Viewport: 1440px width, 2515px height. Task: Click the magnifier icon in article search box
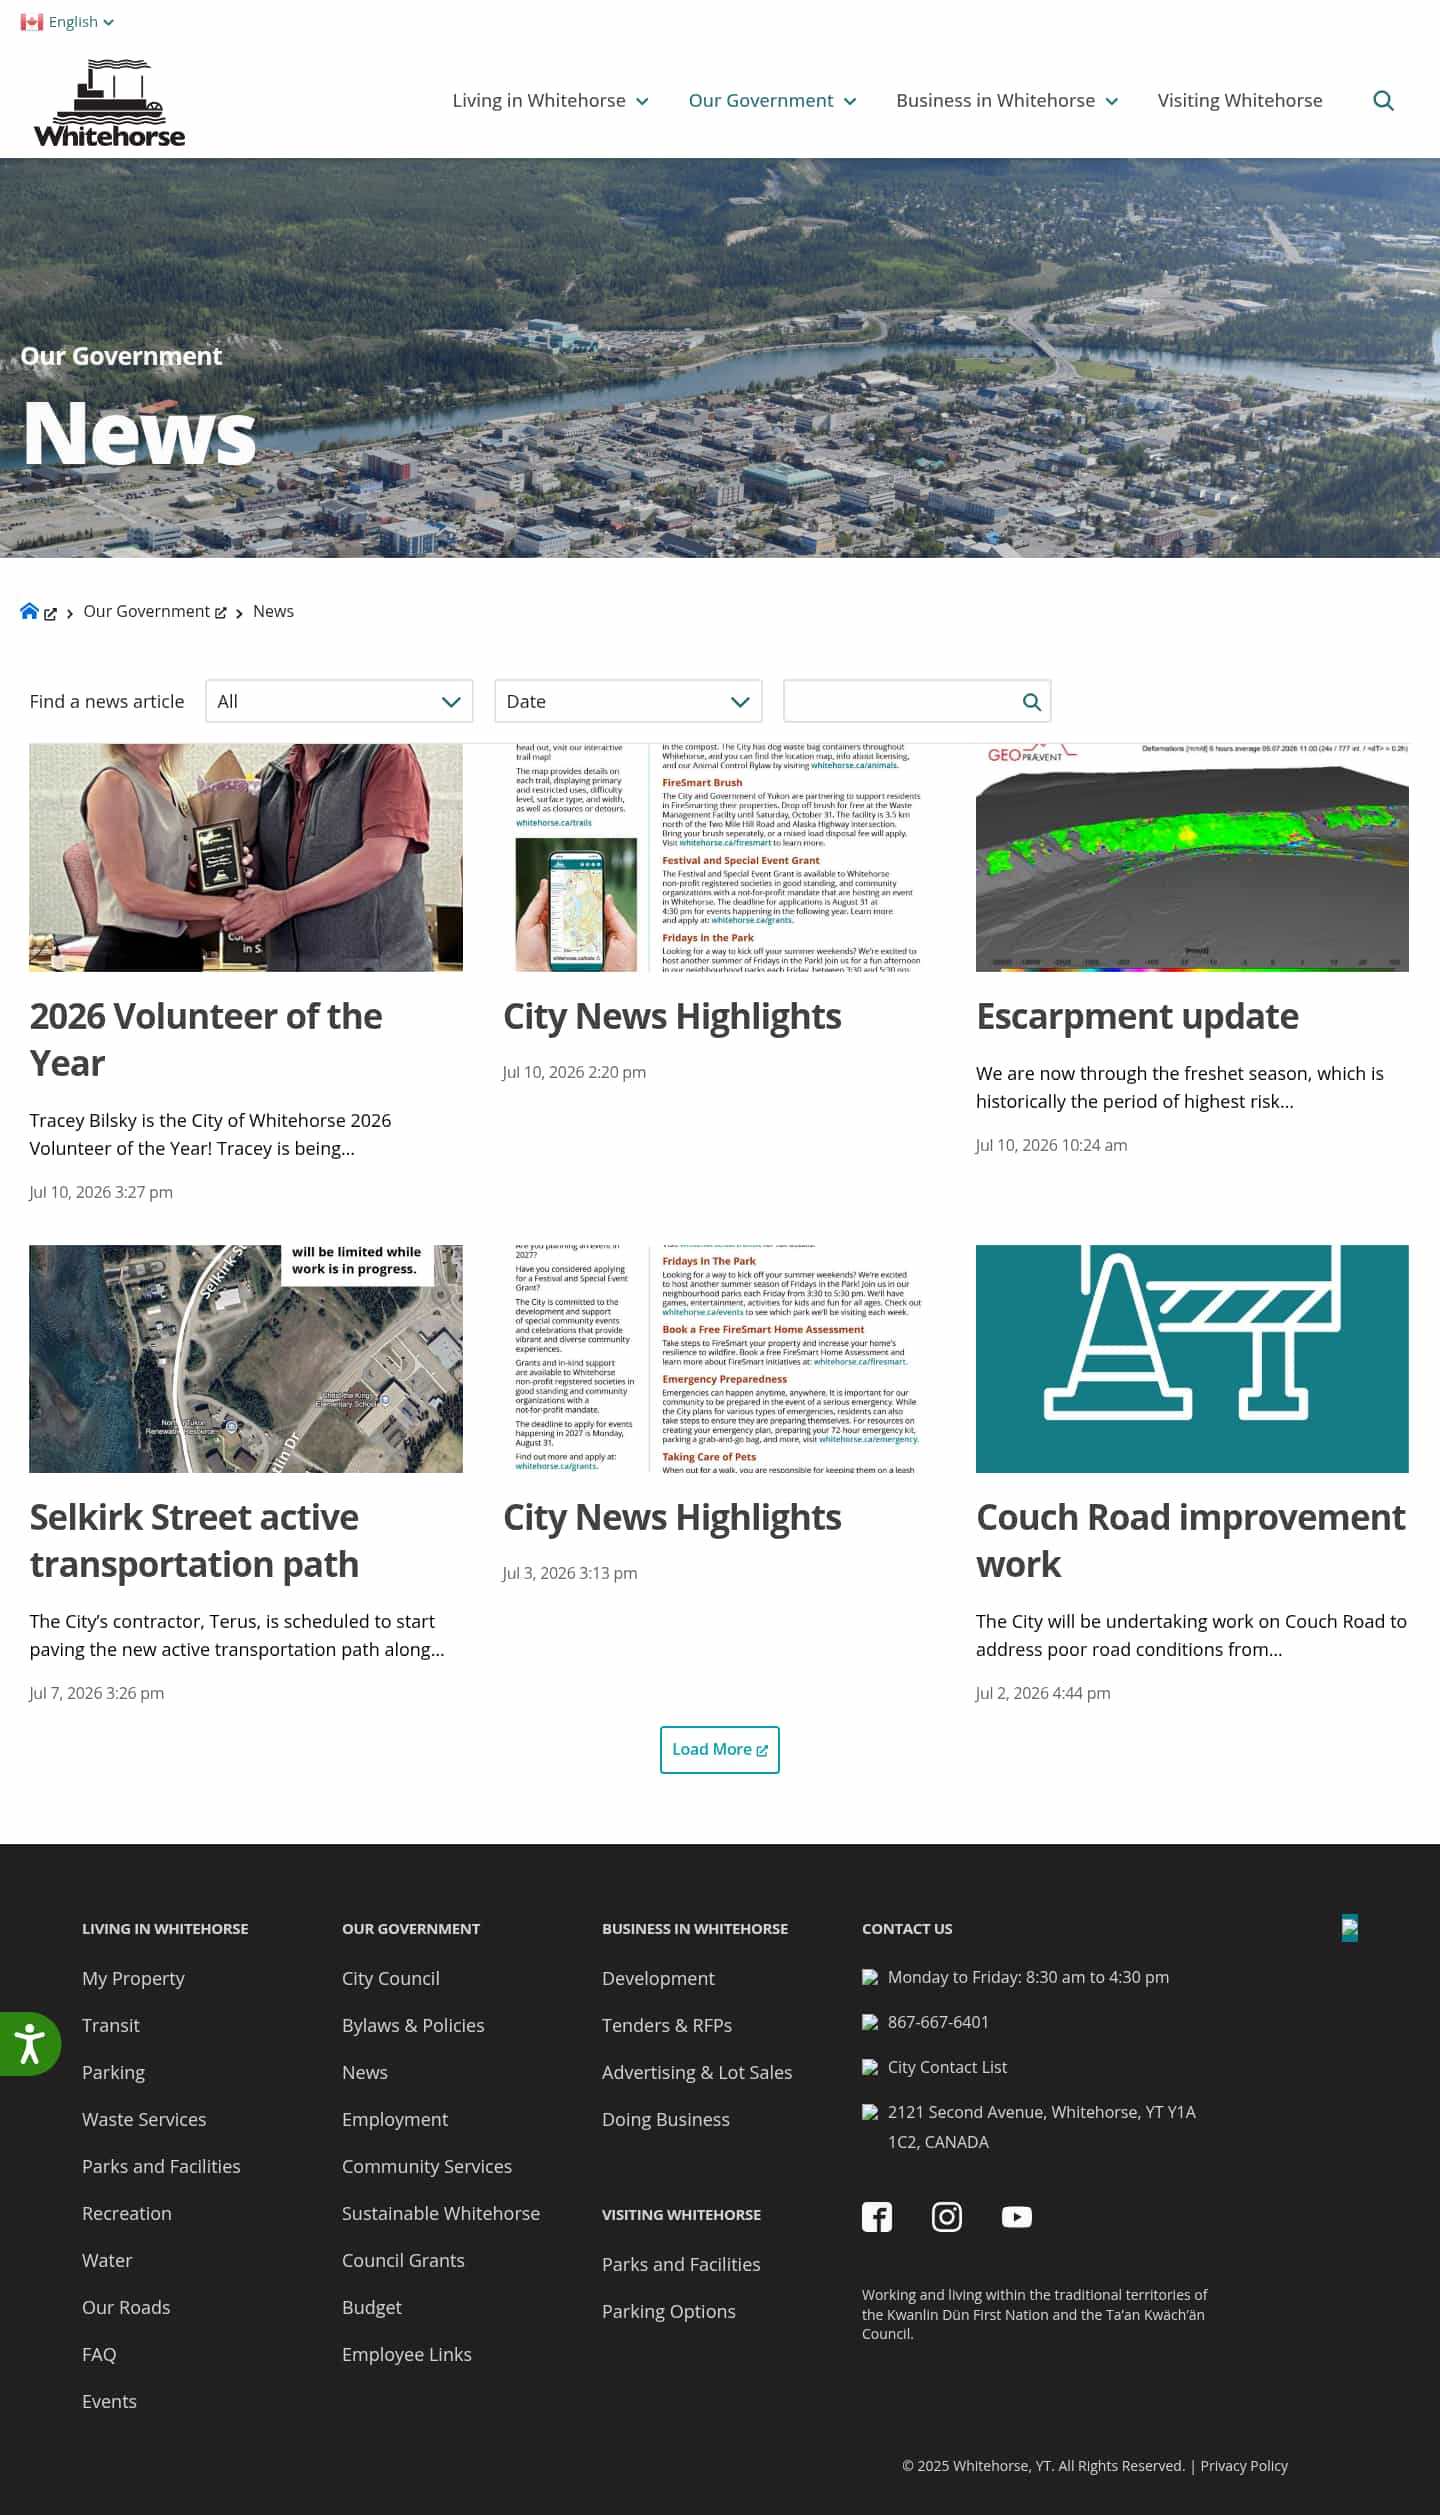click(x=1031, y=702)
